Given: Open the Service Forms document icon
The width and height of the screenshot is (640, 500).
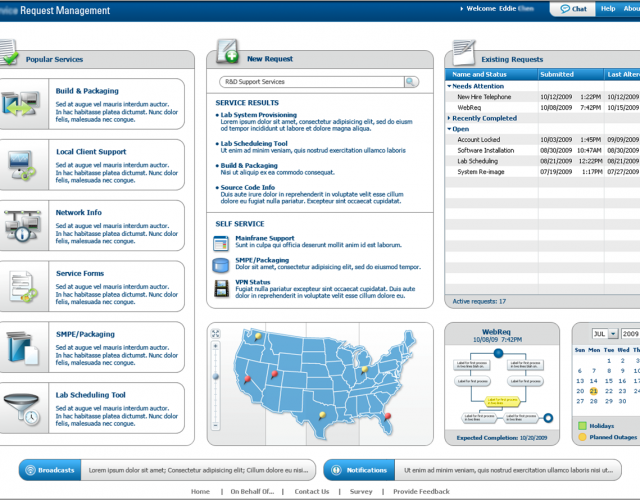Looking at the screenshot, I should click(x=24, y=287).
